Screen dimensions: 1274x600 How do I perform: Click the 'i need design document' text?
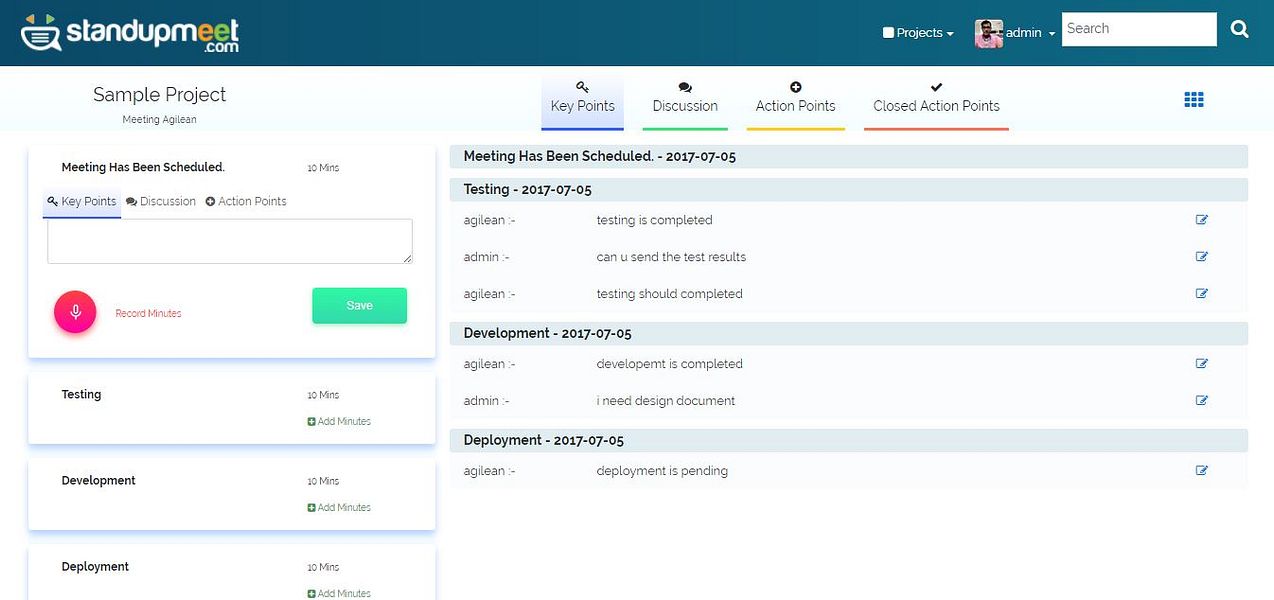click(666, 401)
